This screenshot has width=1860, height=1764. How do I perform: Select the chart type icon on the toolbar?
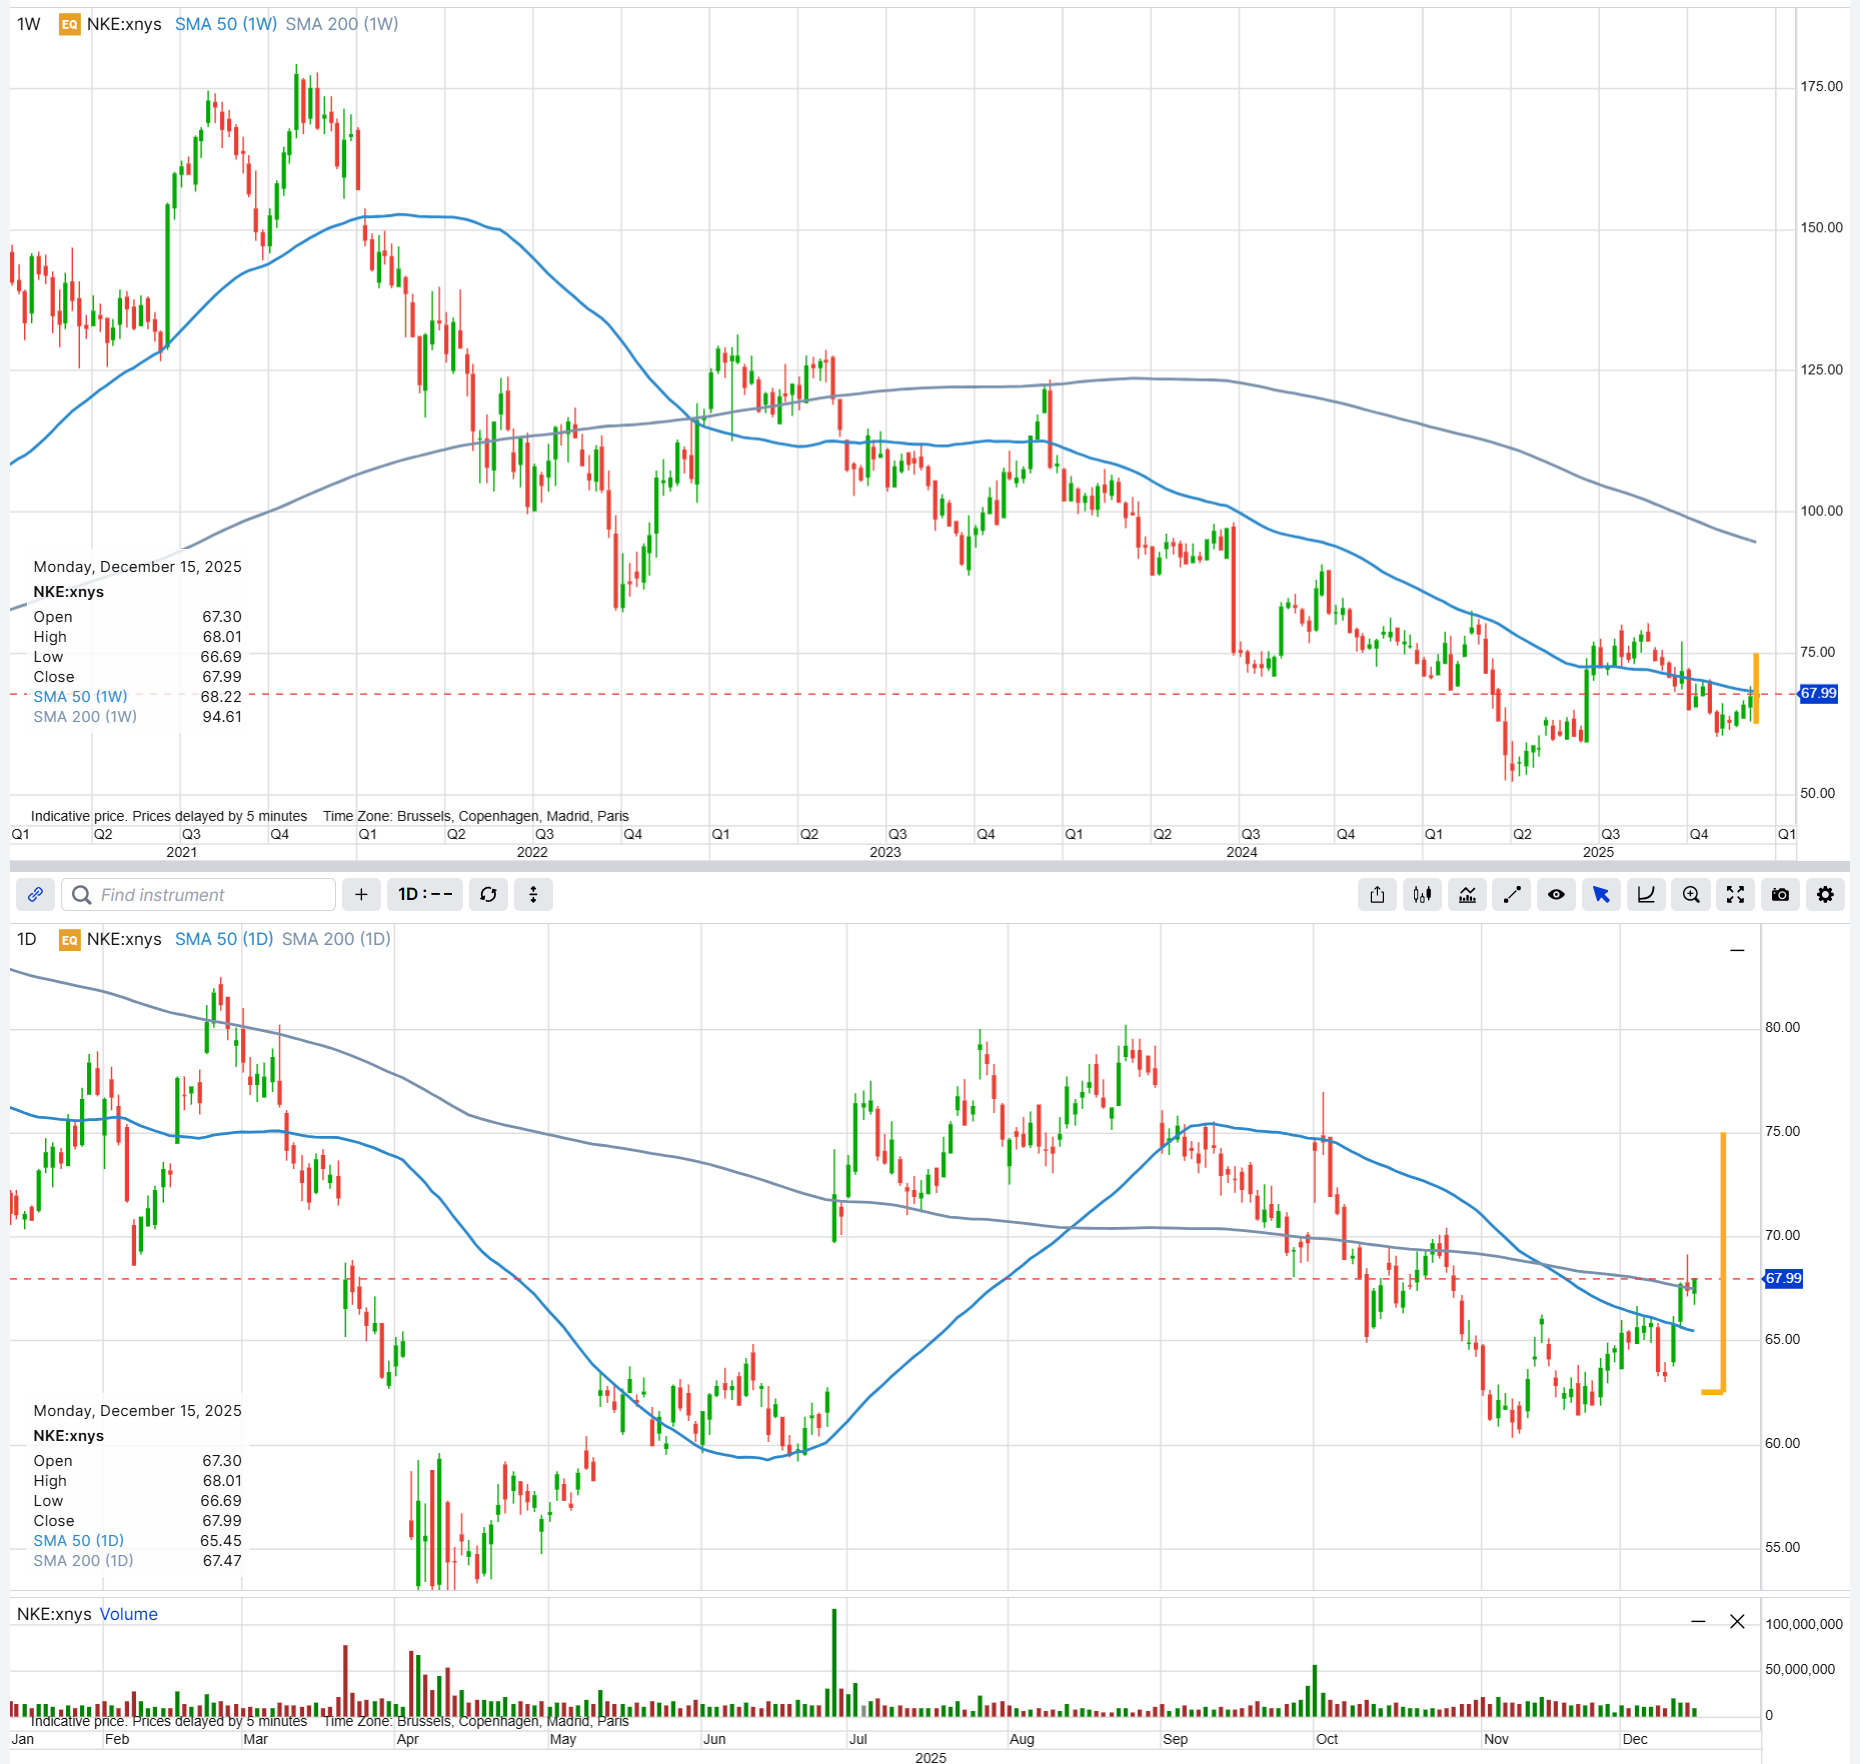pos(1467,895)
